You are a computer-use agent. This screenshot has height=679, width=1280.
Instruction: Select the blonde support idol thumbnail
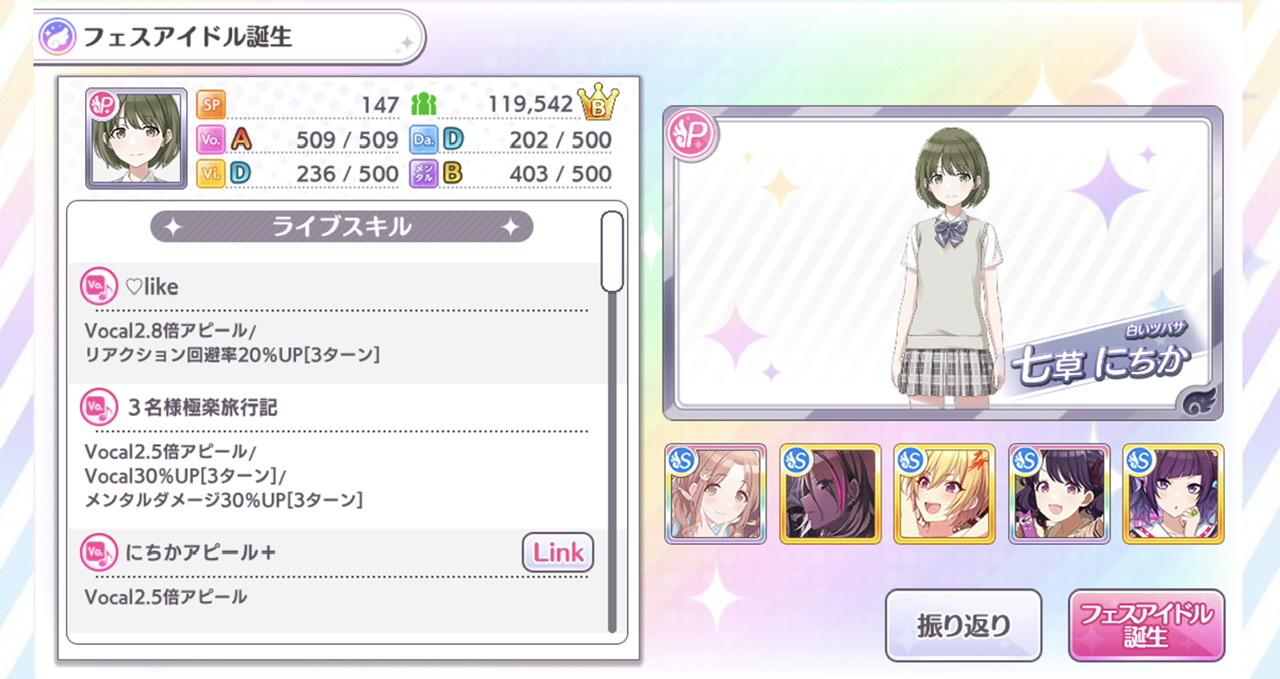coord(944,494)
